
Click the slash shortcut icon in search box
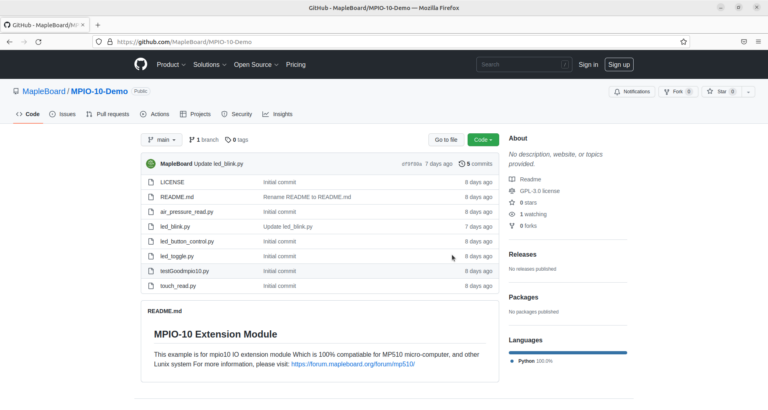coord(565,64)
